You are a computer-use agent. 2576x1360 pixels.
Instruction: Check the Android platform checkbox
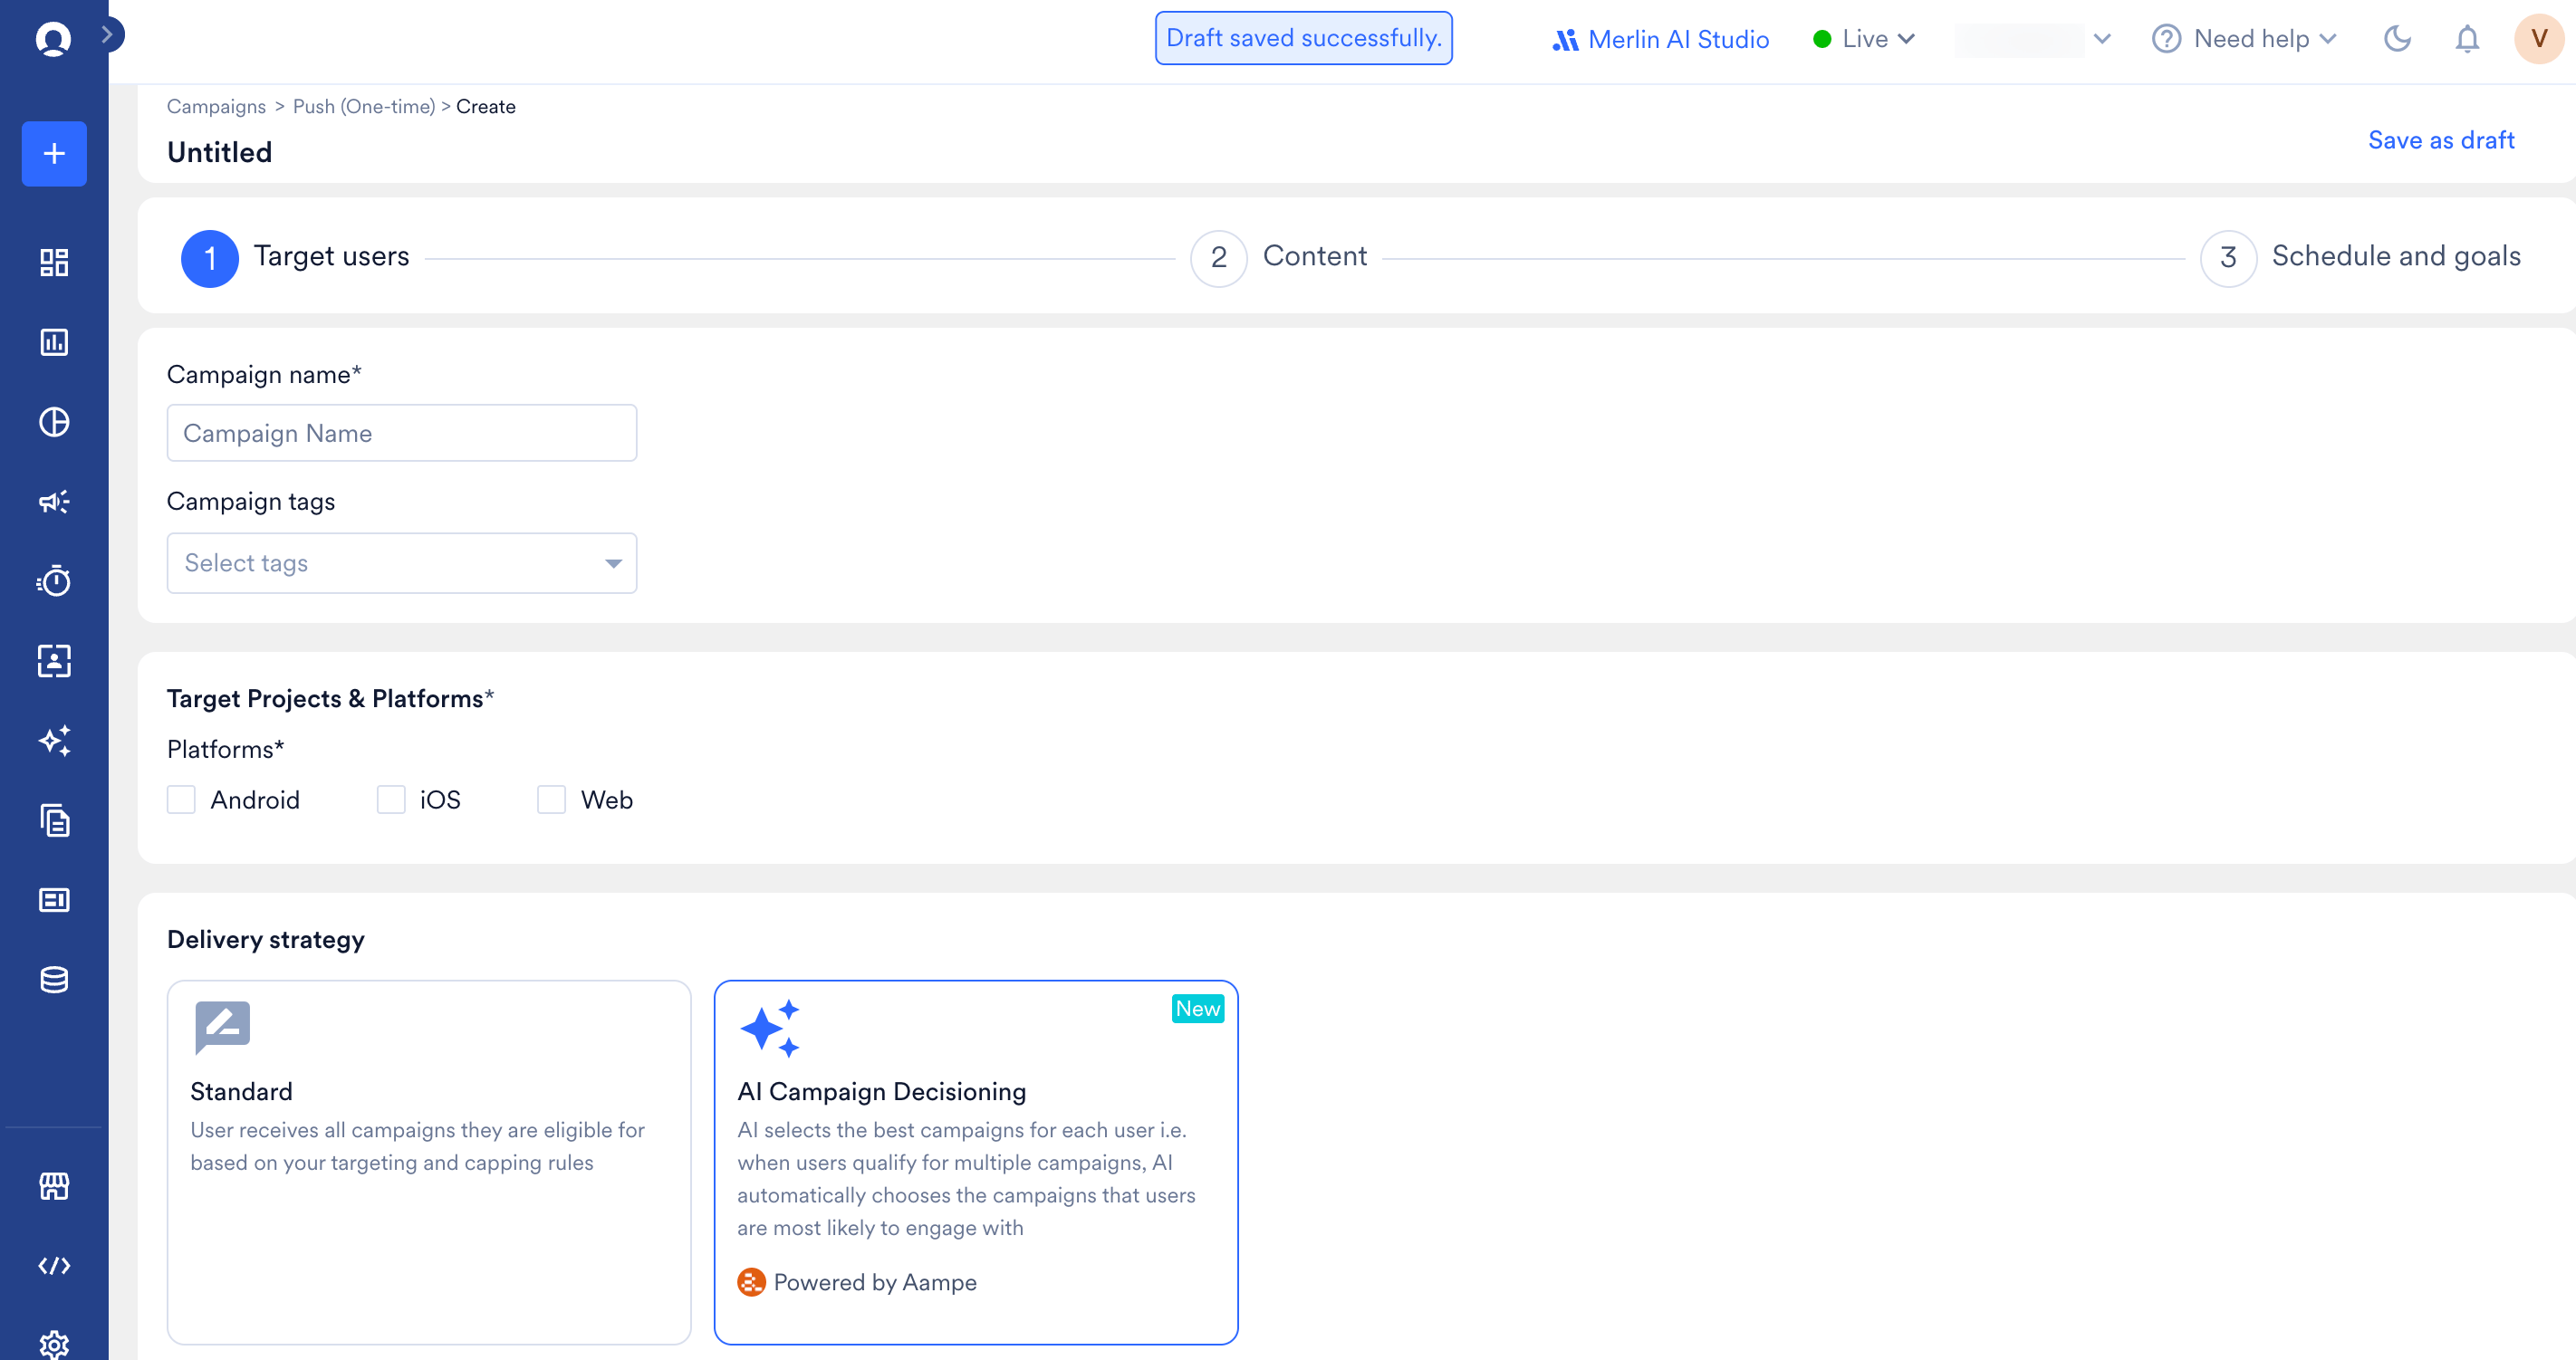coord(181,800)
